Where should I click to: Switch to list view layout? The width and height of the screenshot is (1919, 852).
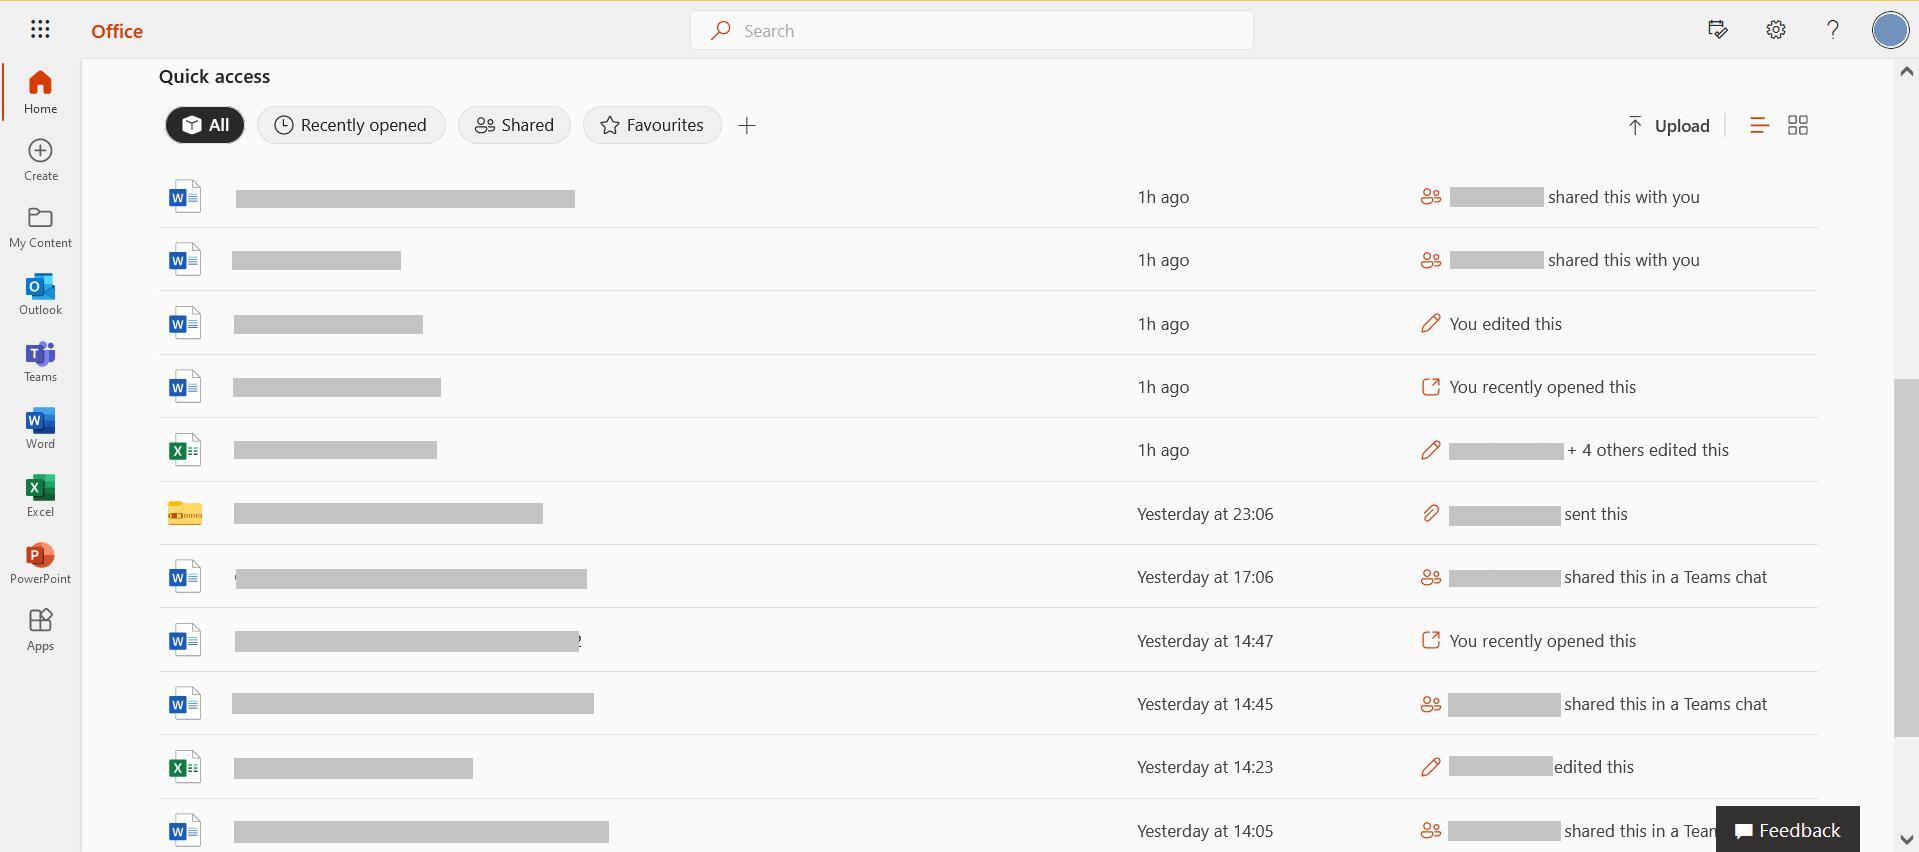(x=1758, y=125)
